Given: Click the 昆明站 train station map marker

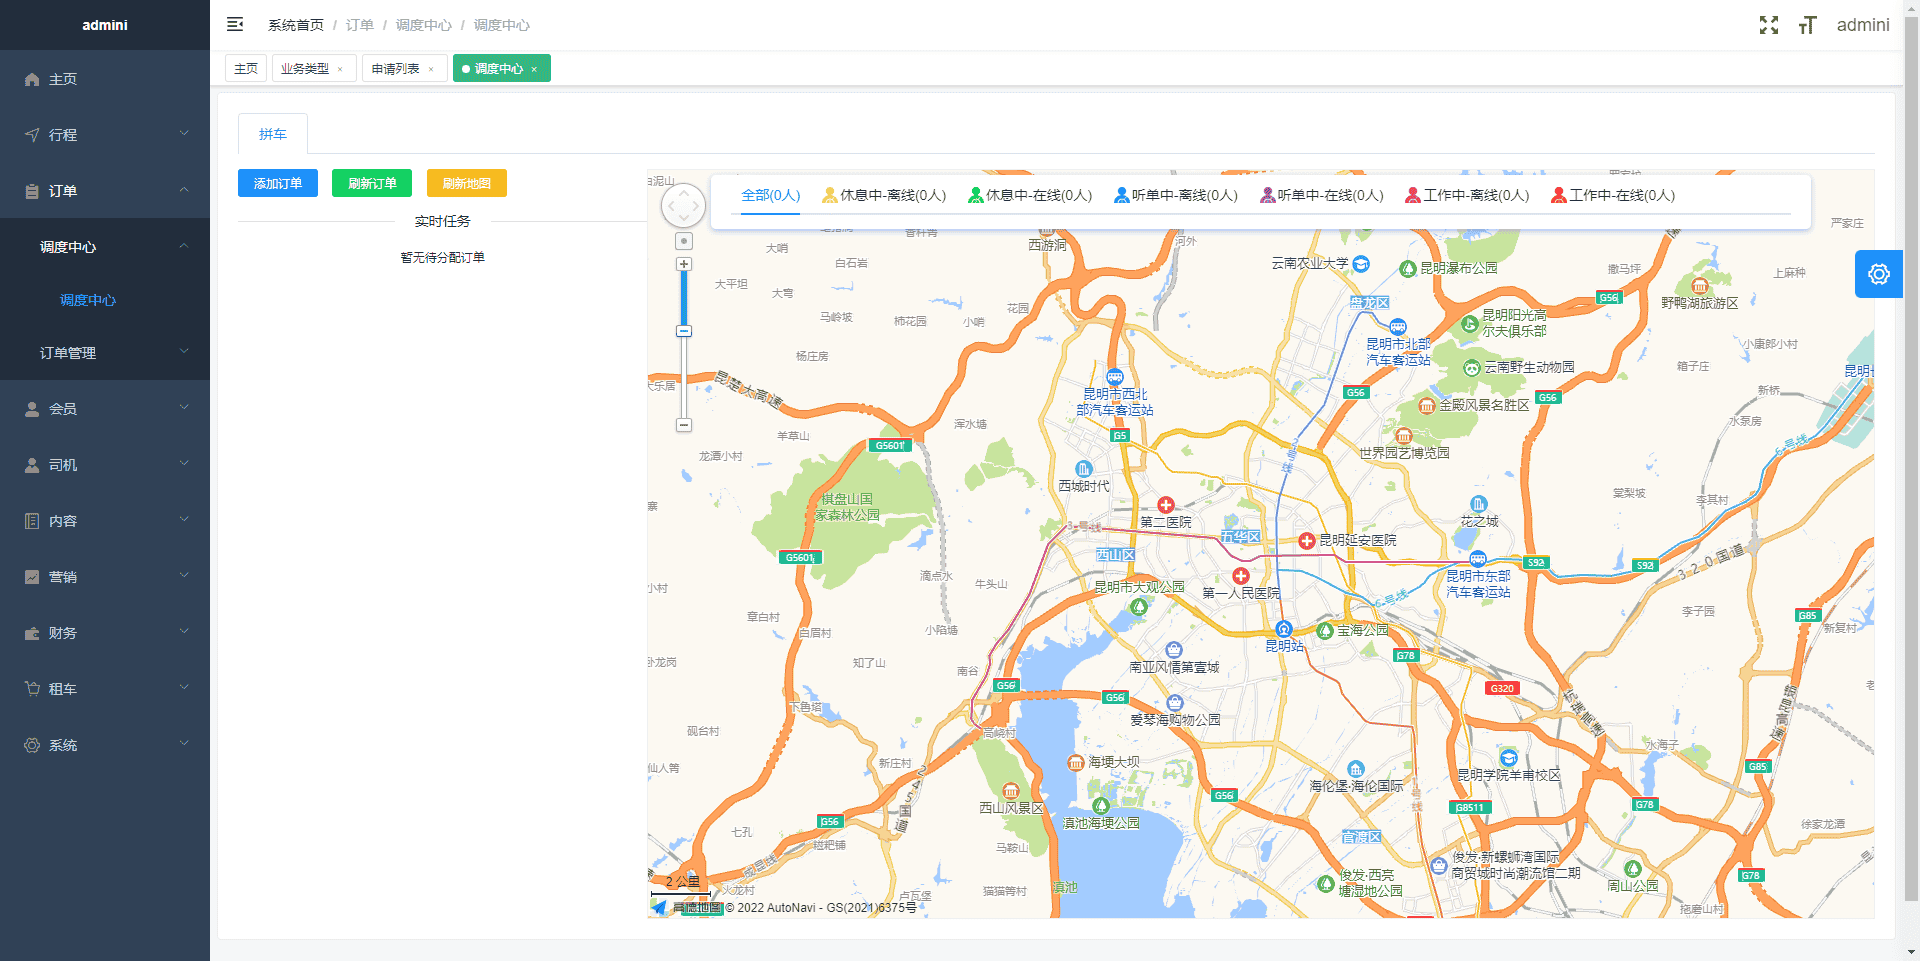Looking at the screenshot, I should coord(1284,629).
